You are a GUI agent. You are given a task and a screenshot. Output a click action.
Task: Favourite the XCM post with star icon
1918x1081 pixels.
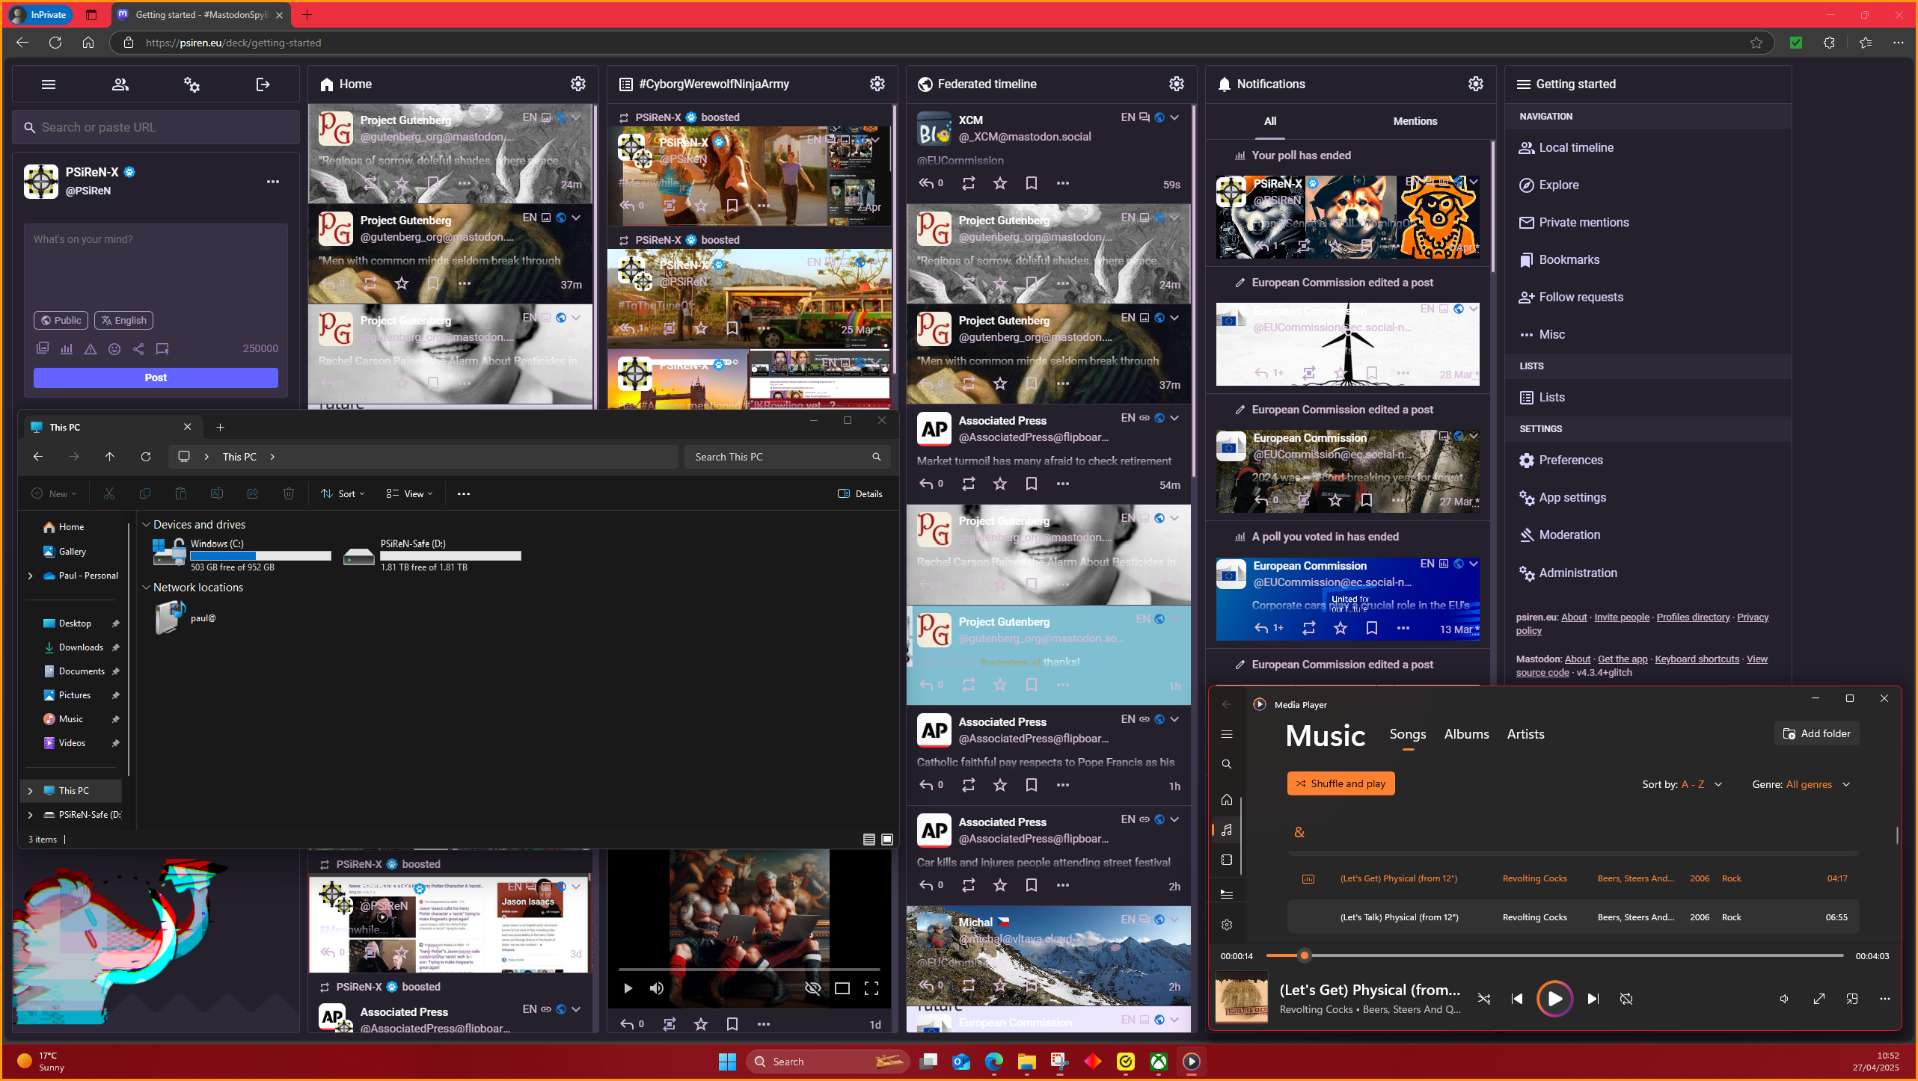(1000, 183)
